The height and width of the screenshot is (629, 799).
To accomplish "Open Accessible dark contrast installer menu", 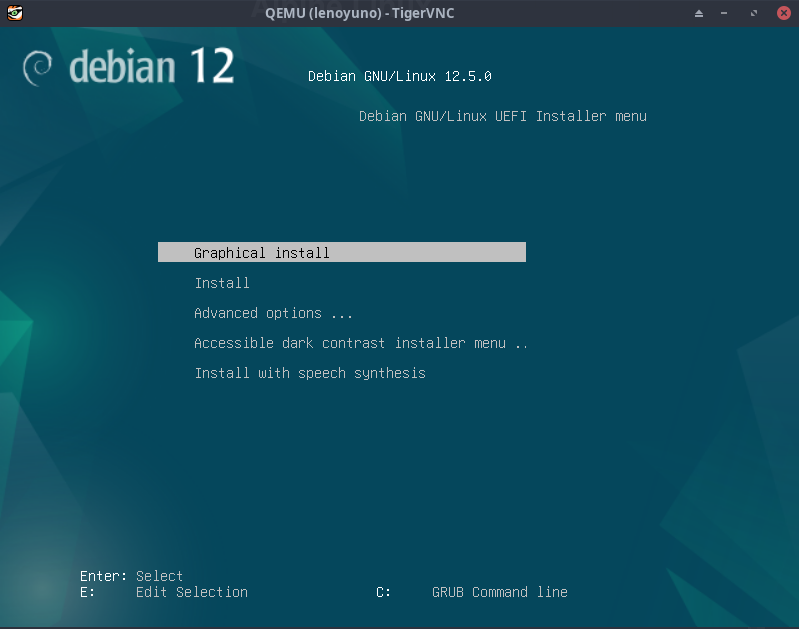I will [360, 343].
